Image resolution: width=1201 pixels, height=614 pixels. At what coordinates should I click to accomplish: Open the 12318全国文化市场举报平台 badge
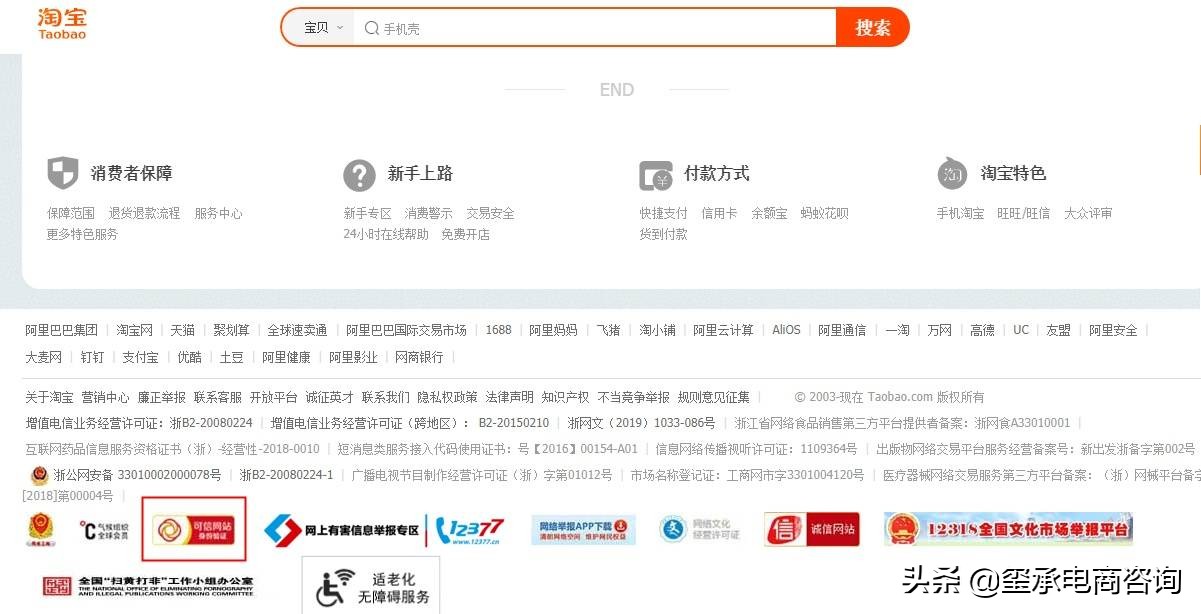pyautogui.click(x=1005, y=529)
